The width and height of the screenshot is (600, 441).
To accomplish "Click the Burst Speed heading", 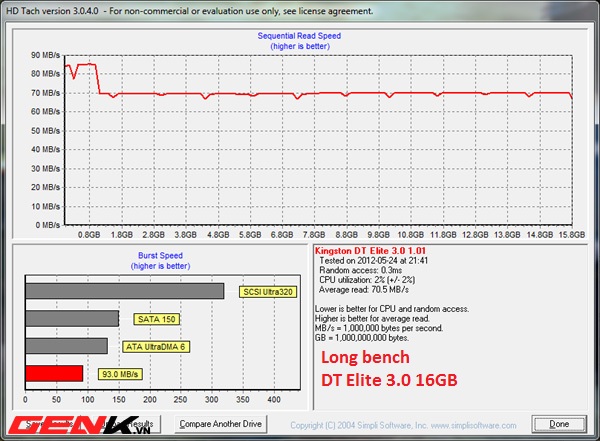I will (x=160, y=256).
